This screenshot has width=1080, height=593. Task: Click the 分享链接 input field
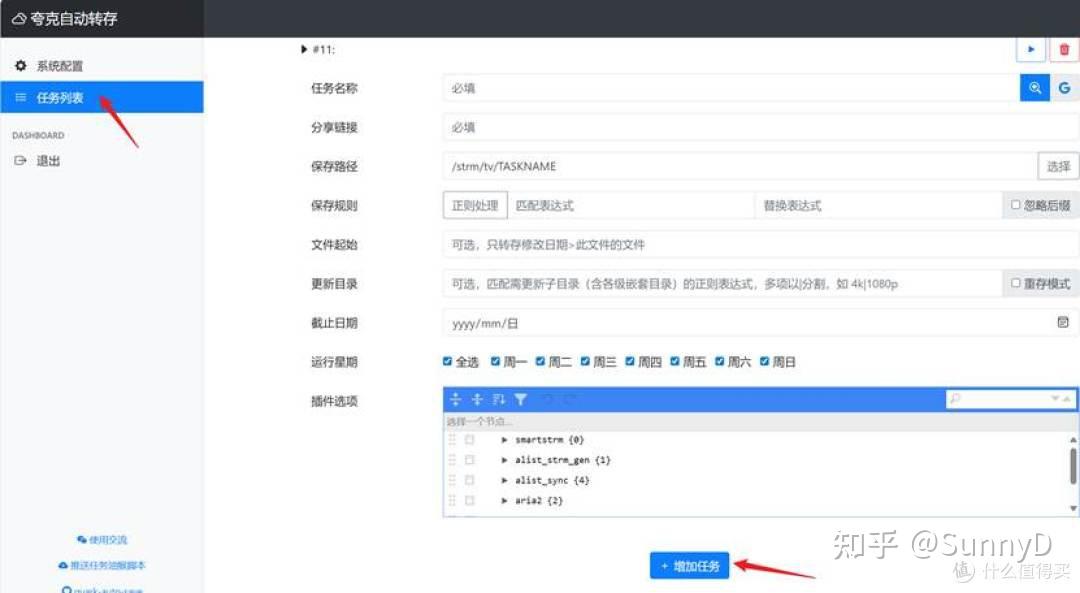[700, 127]
